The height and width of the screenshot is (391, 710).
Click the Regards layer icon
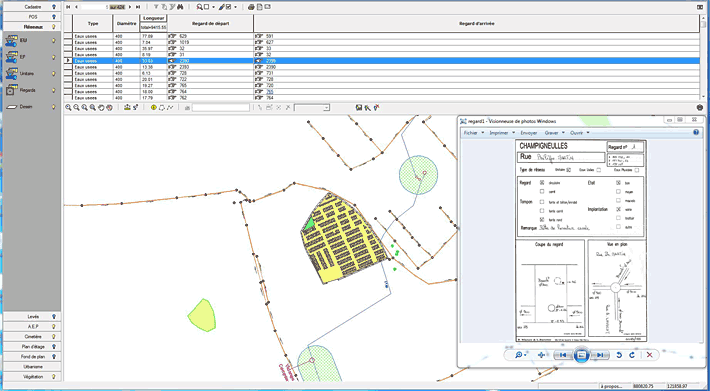(x=11, y=90)
